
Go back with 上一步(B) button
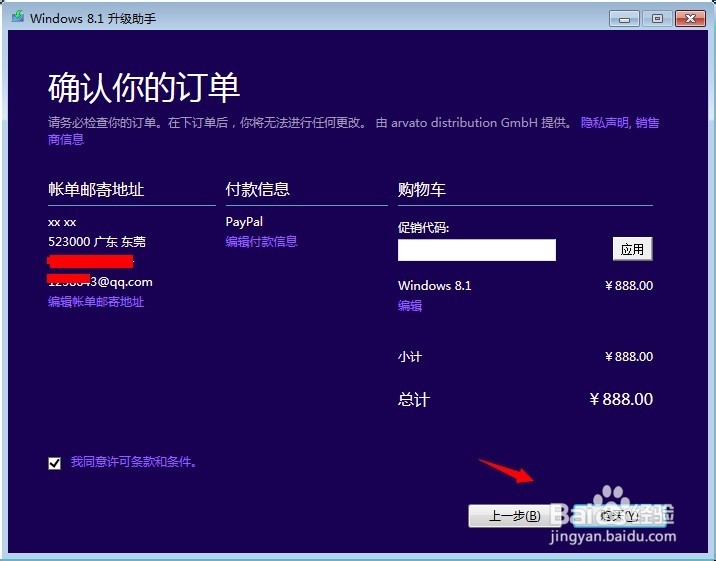(x=514, y=516)
